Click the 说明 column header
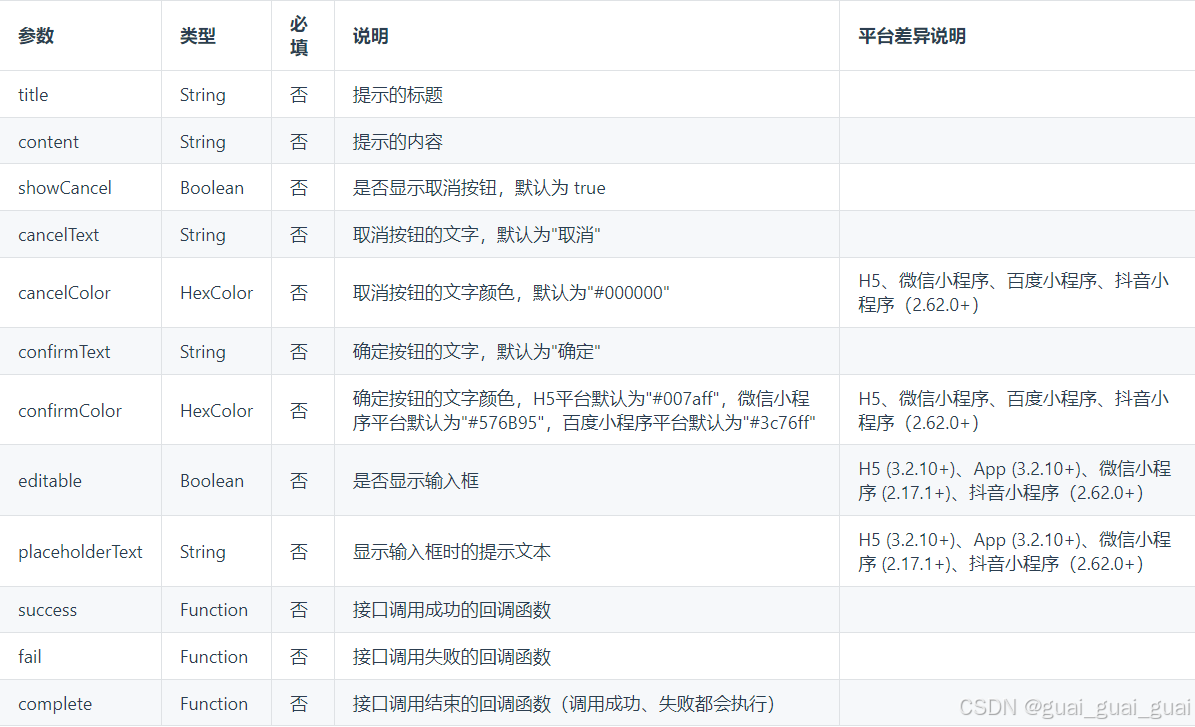 click(370, 36)
